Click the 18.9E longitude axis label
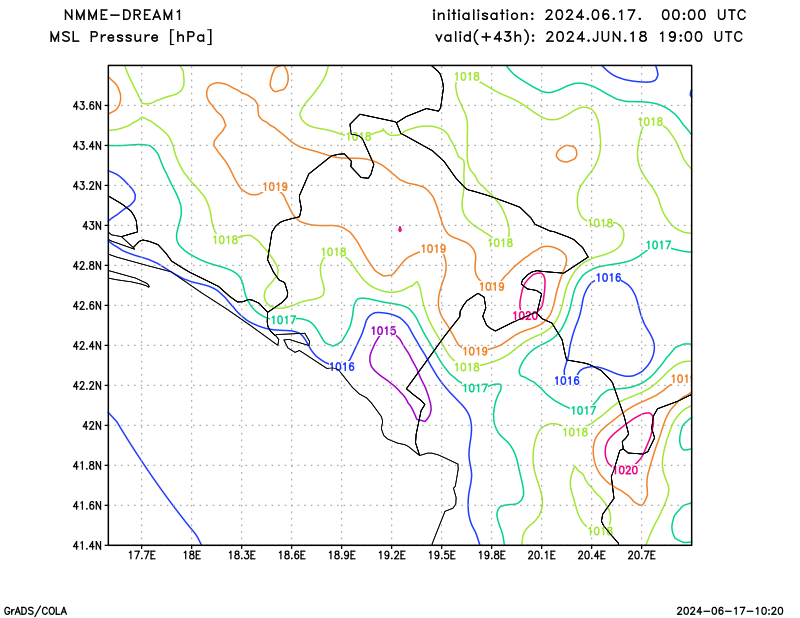Image resolution: width=800 pixels, height=618 pixels. (341, 555)
